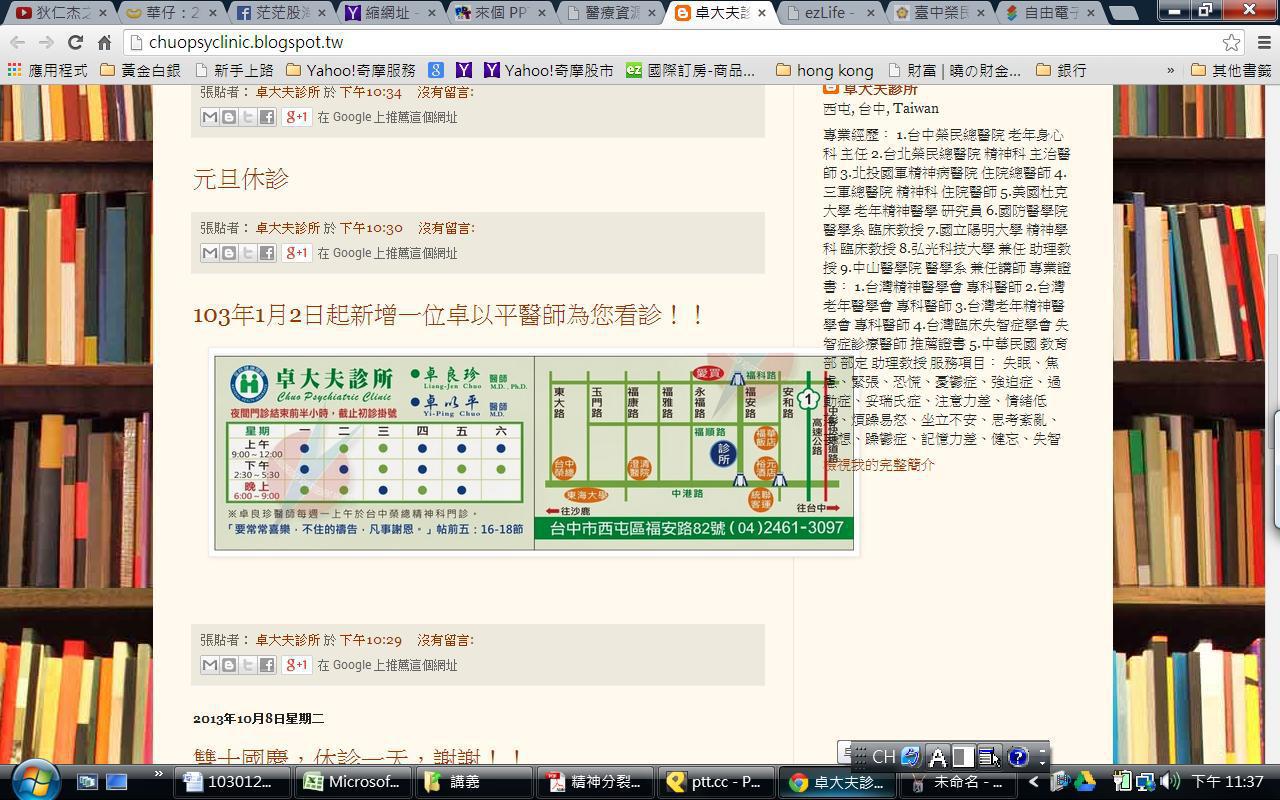Open the volume speaker icon in system tray
Screen dimensions: 1280x800
1170,781
